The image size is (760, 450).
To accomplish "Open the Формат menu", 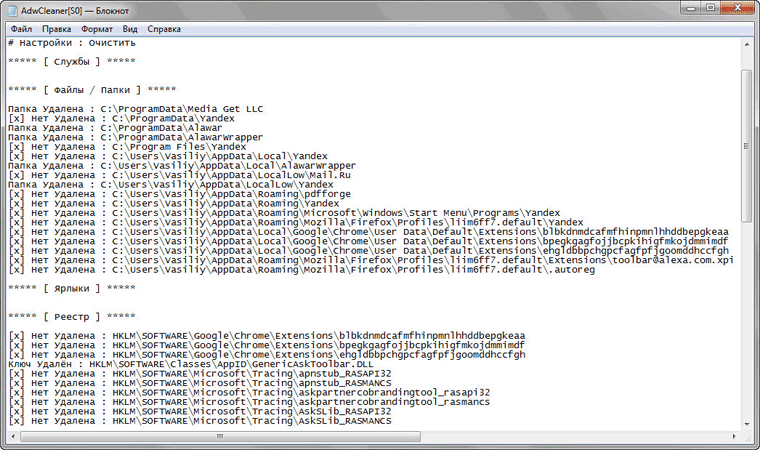I will click(97, 29).
